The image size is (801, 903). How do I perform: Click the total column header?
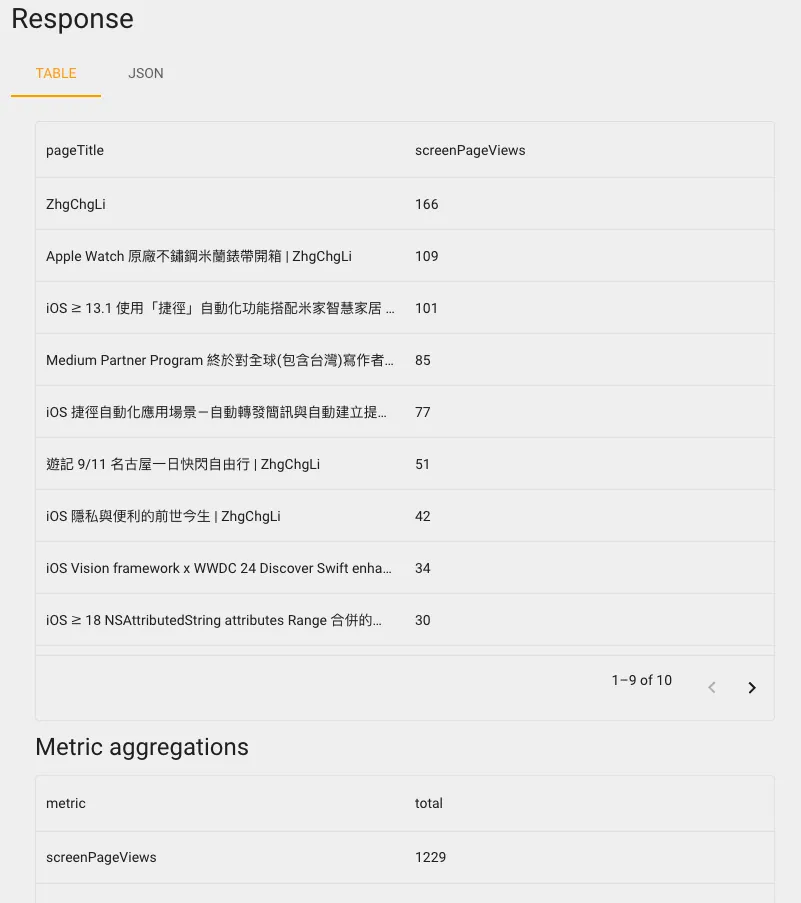click(429, 803)
